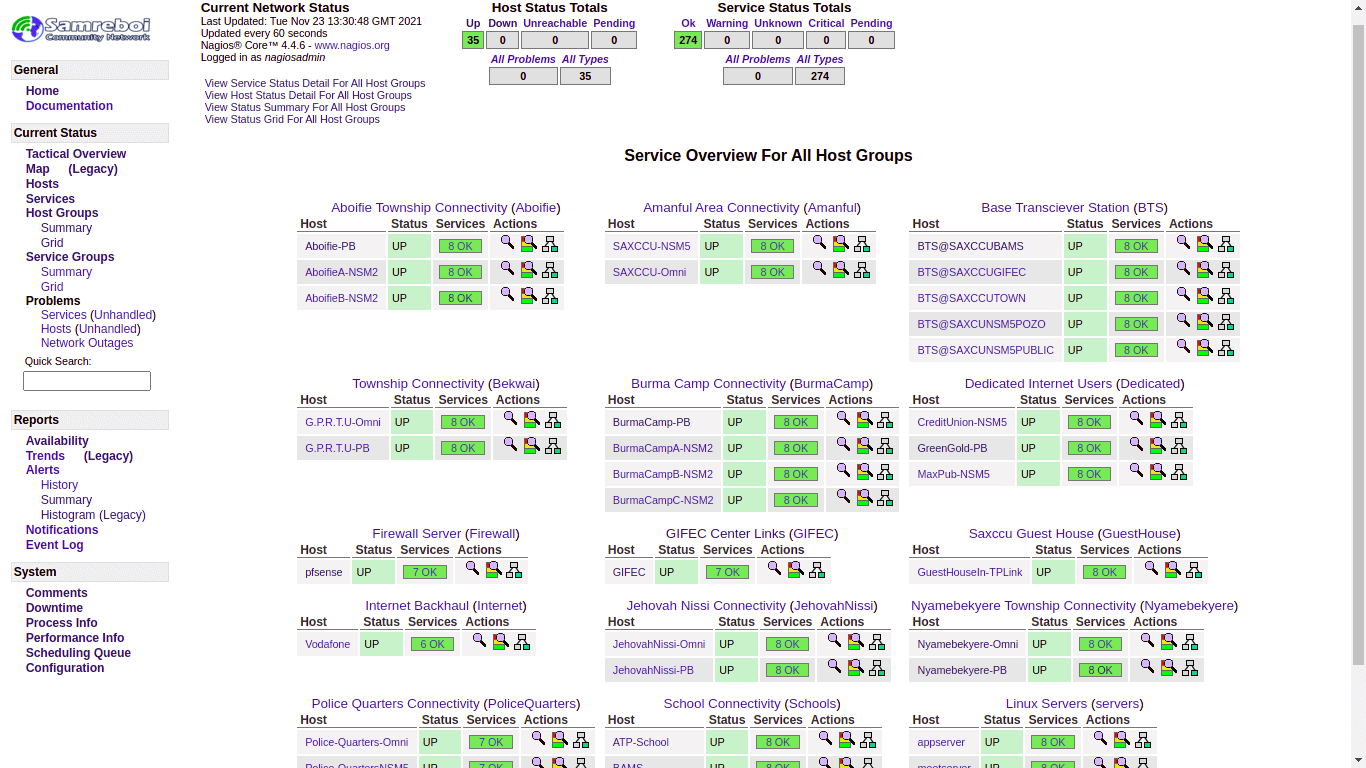Click the 6 OK services badge for Vodafone
Viewport: 1366px width, 768px height.
coord(432,645)
